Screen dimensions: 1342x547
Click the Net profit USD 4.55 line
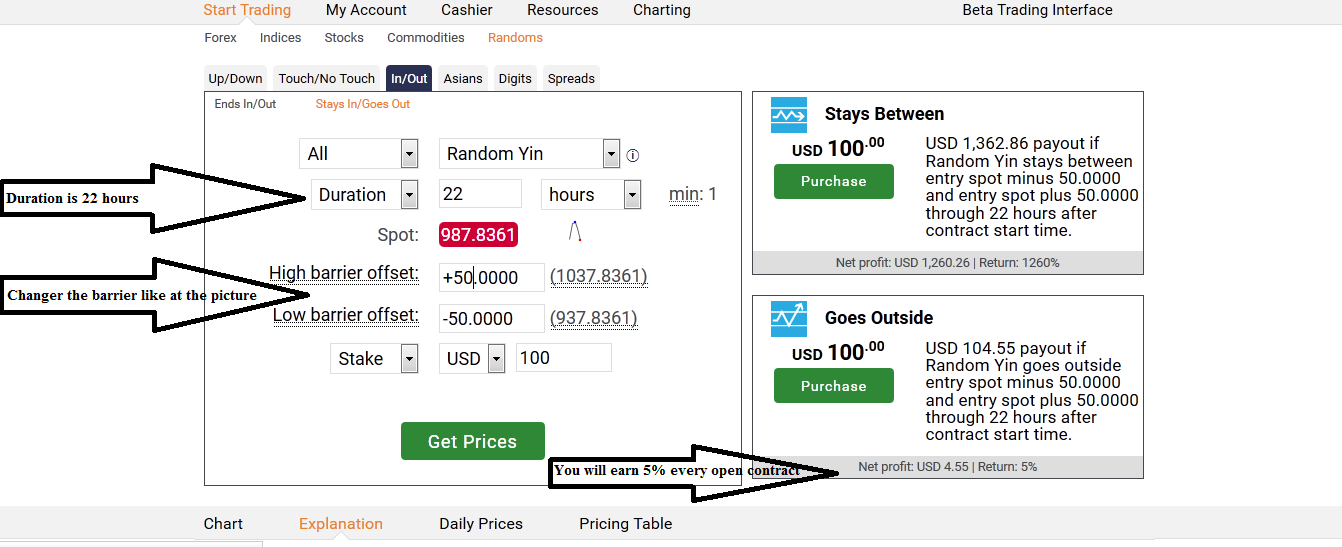click(947, 467)
